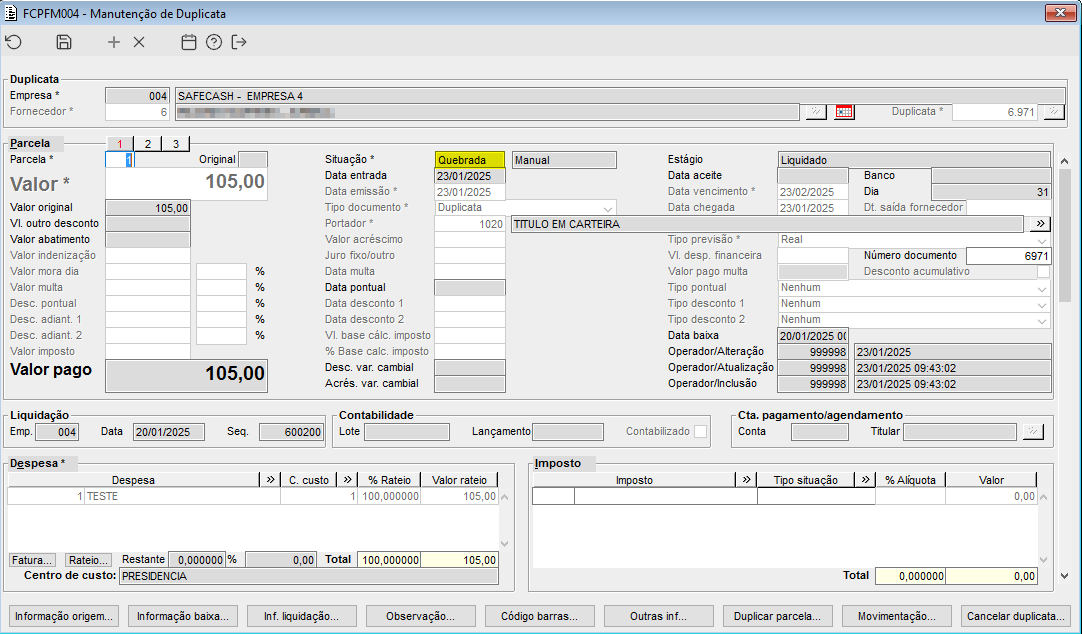Click the exit door toolbar icon
This screenshot has width=1082, height=634.
[x=239, y=42]
